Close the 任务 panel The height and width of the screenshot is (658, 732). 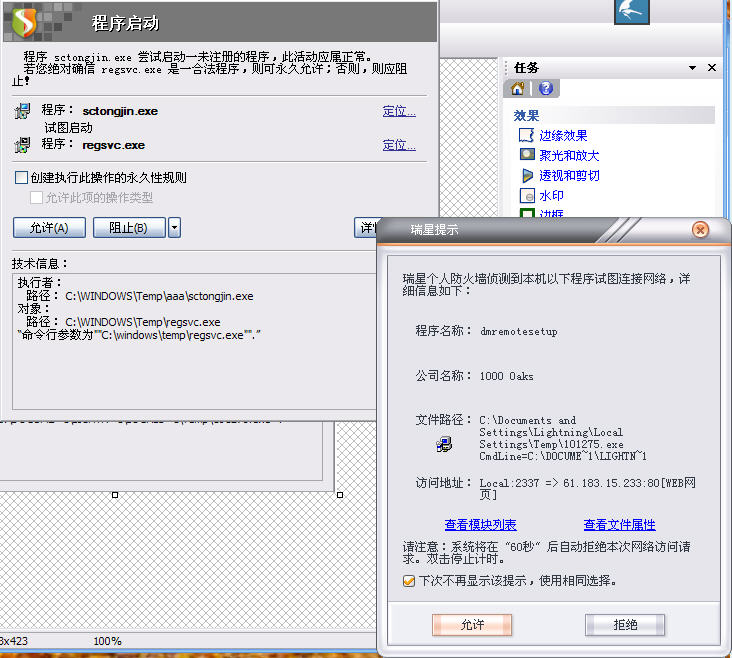click(711, 68)
